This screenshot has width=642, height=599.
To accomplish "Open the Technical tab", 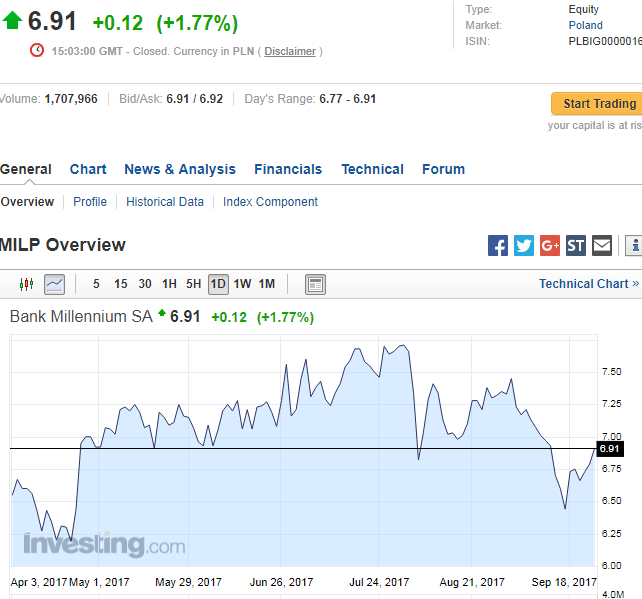I will click(373, 169).
